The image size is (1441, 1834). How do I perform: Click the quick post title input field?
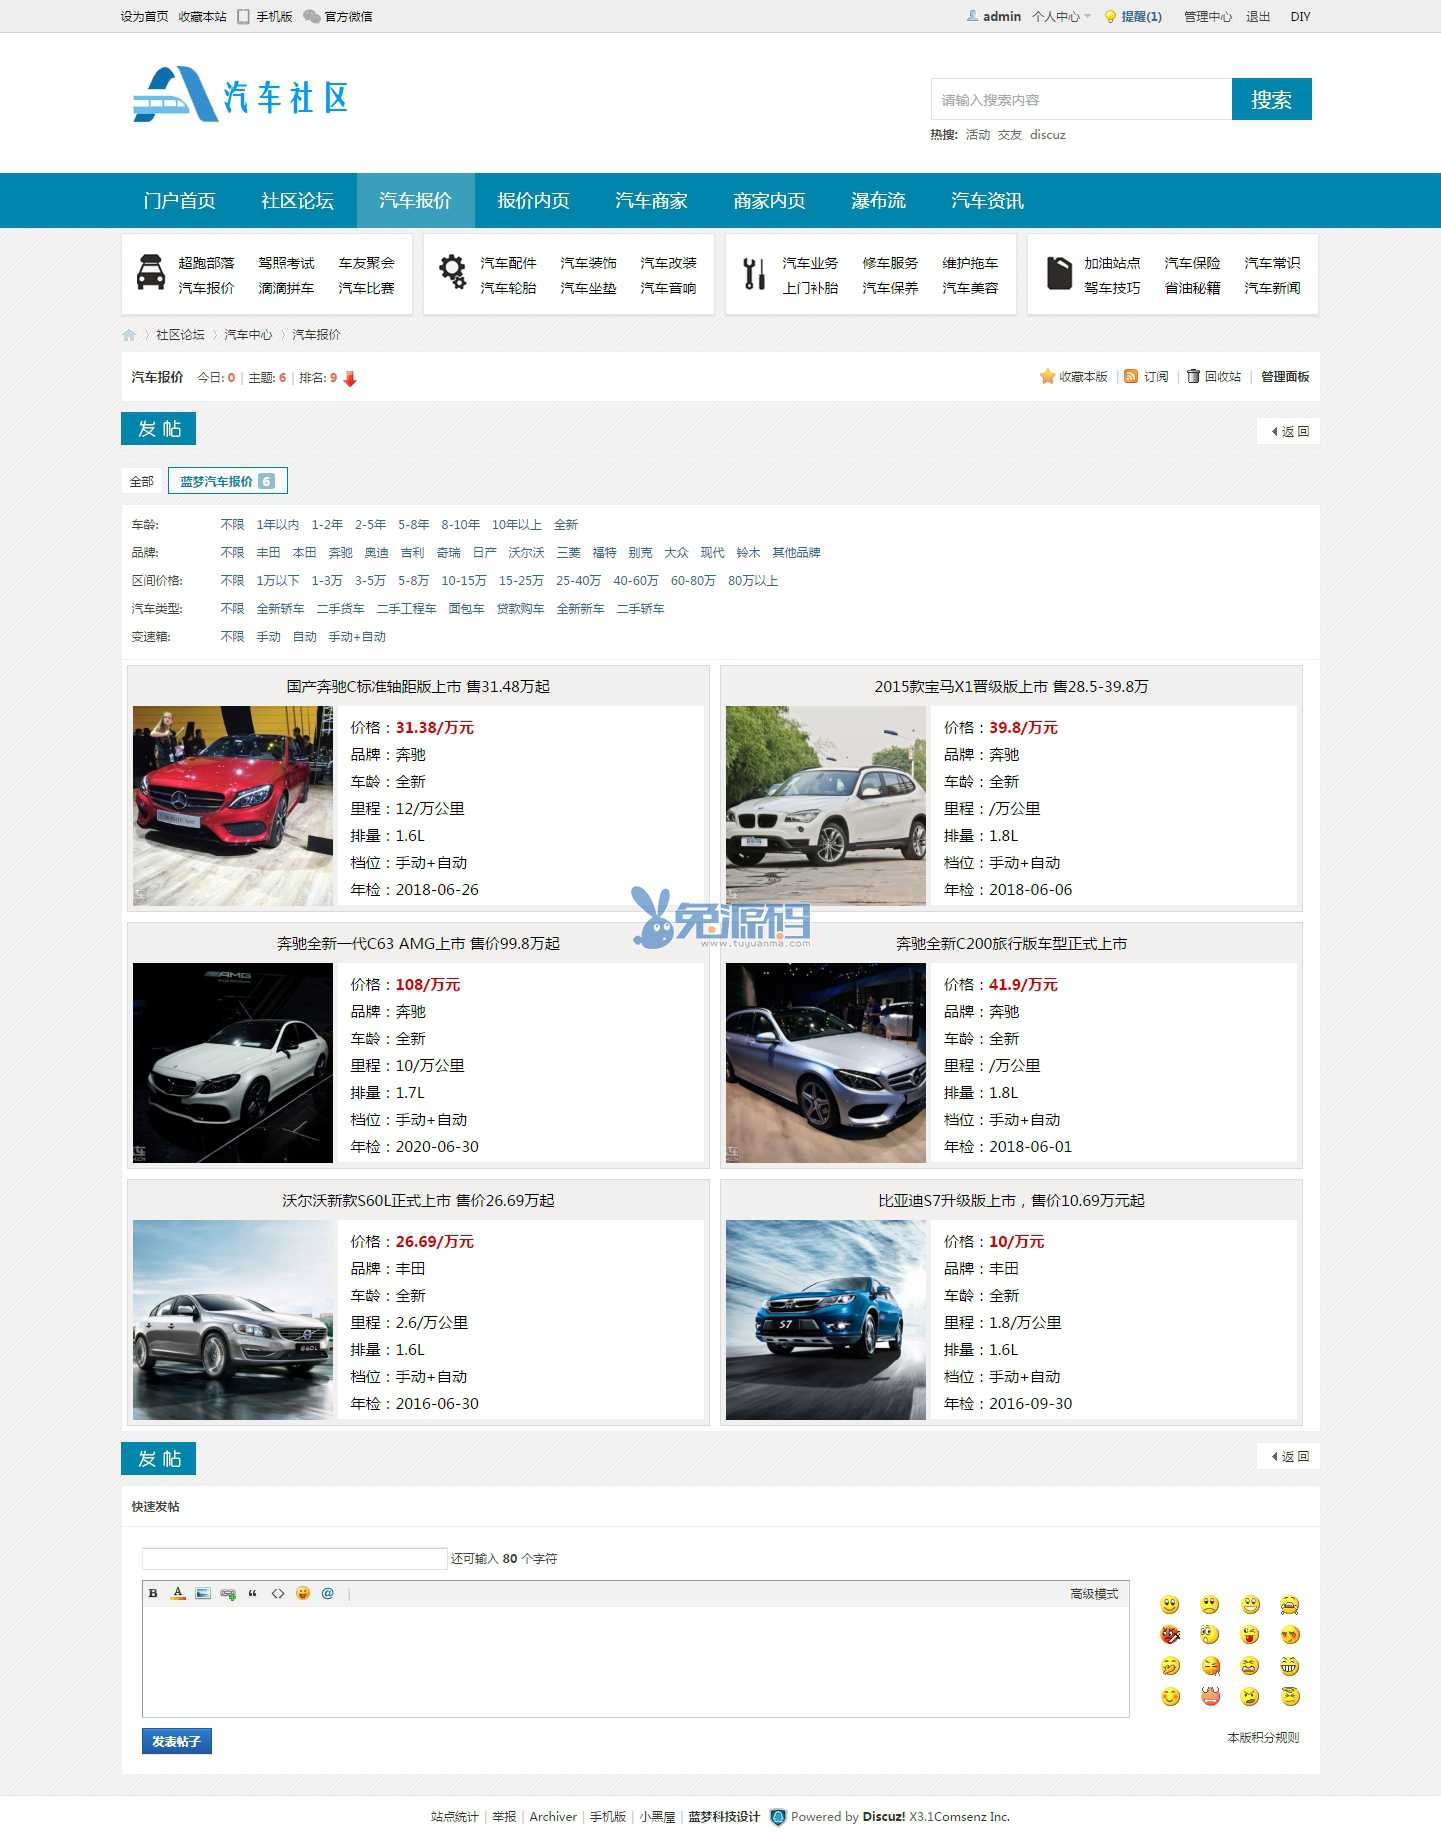click(x=294, y=1558)
